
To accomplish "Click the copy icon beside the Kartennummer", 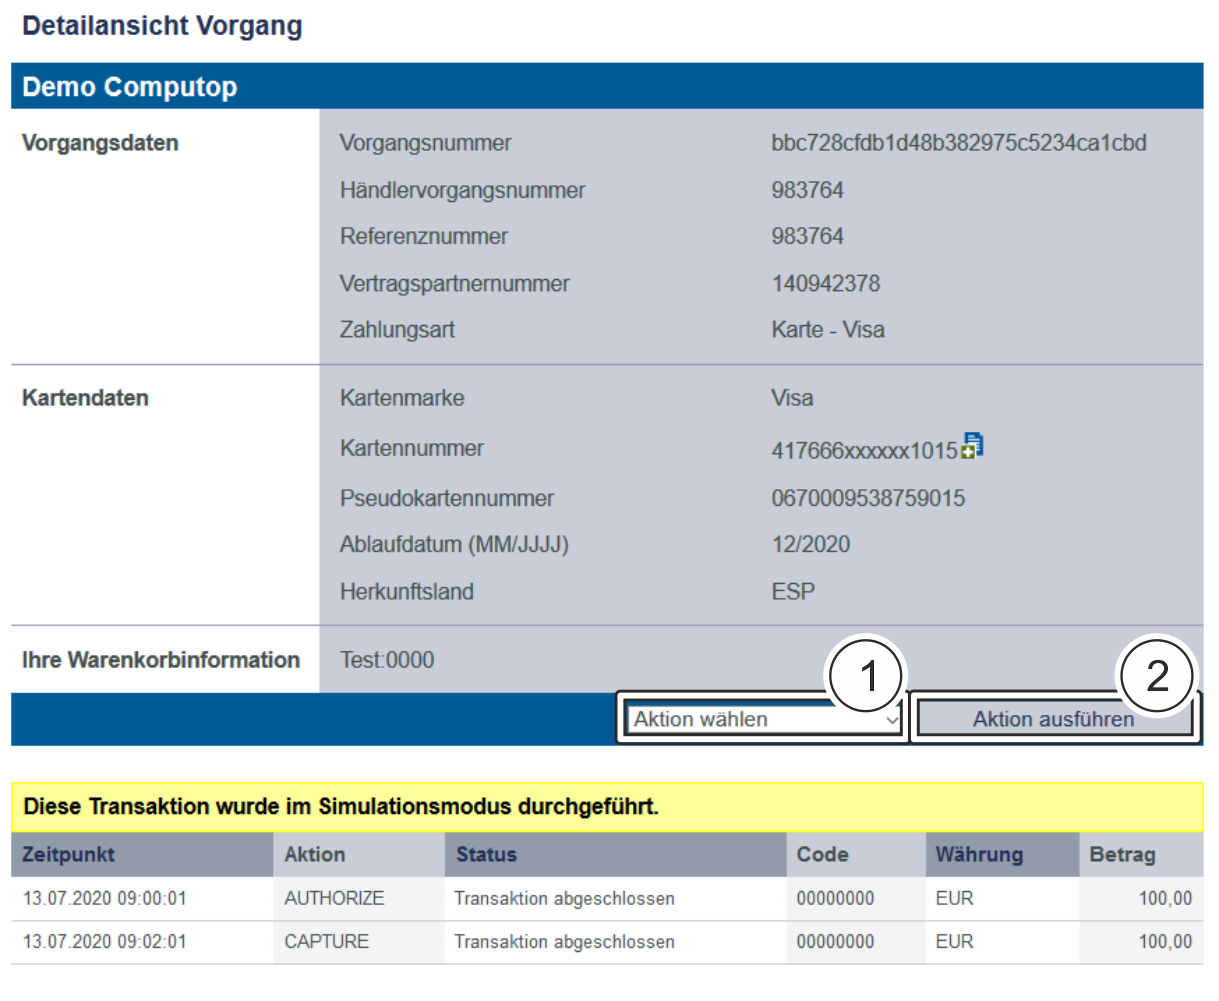I will pyautogui.click(x=971, y=447).
